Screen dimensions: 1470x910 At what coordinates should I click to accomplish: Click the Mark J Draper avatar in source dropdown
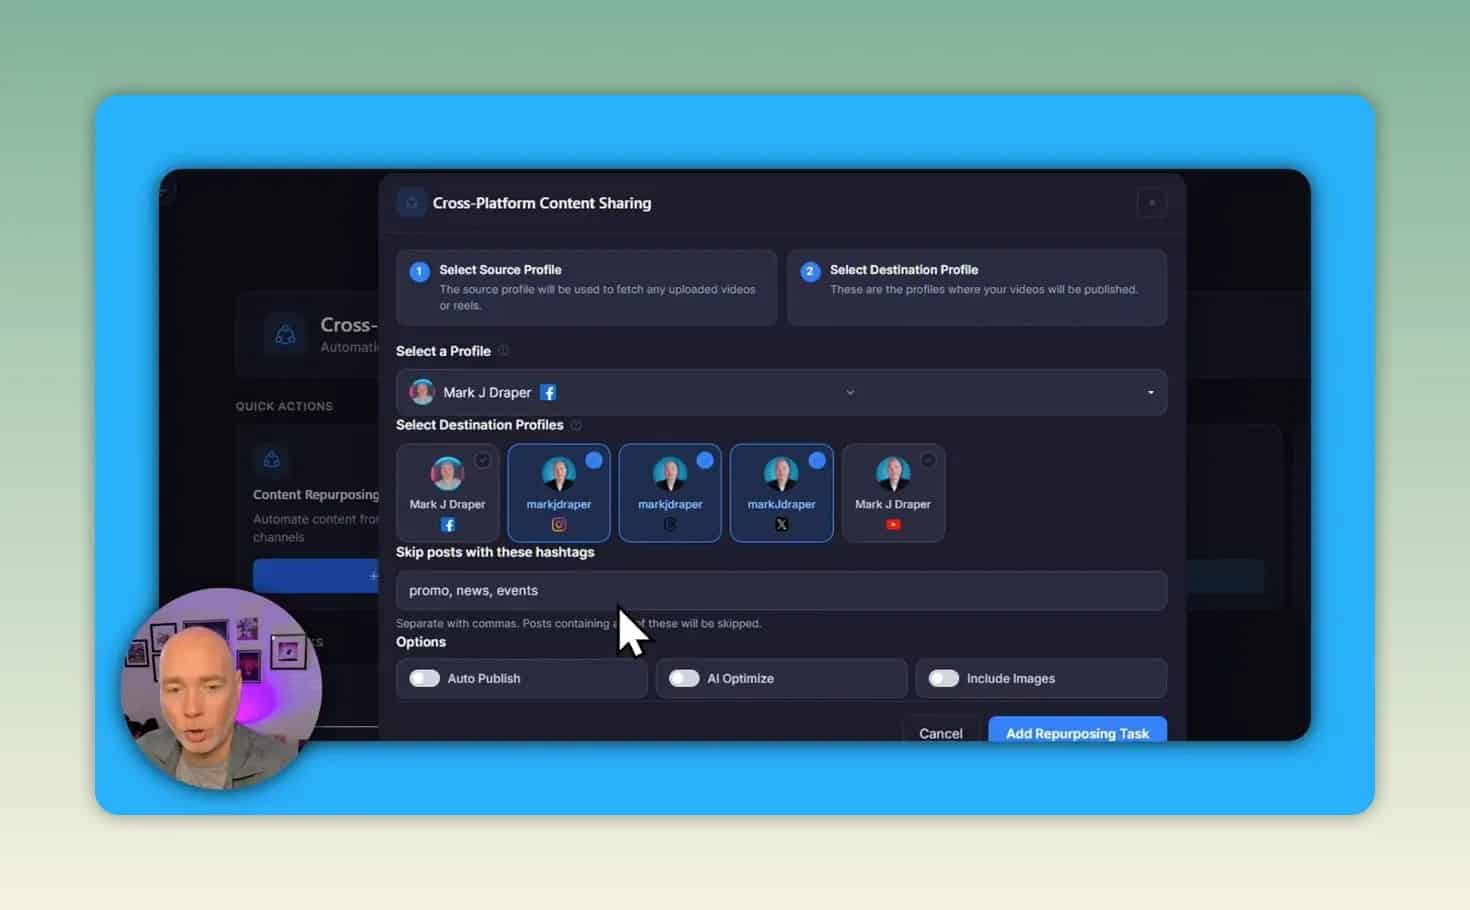pyautogui.click(x=422, y=392)
